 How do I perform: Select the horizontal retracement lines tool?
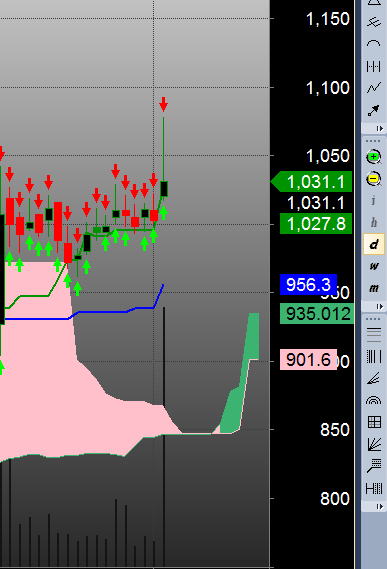pyautogui.click(x=374, y=335)
